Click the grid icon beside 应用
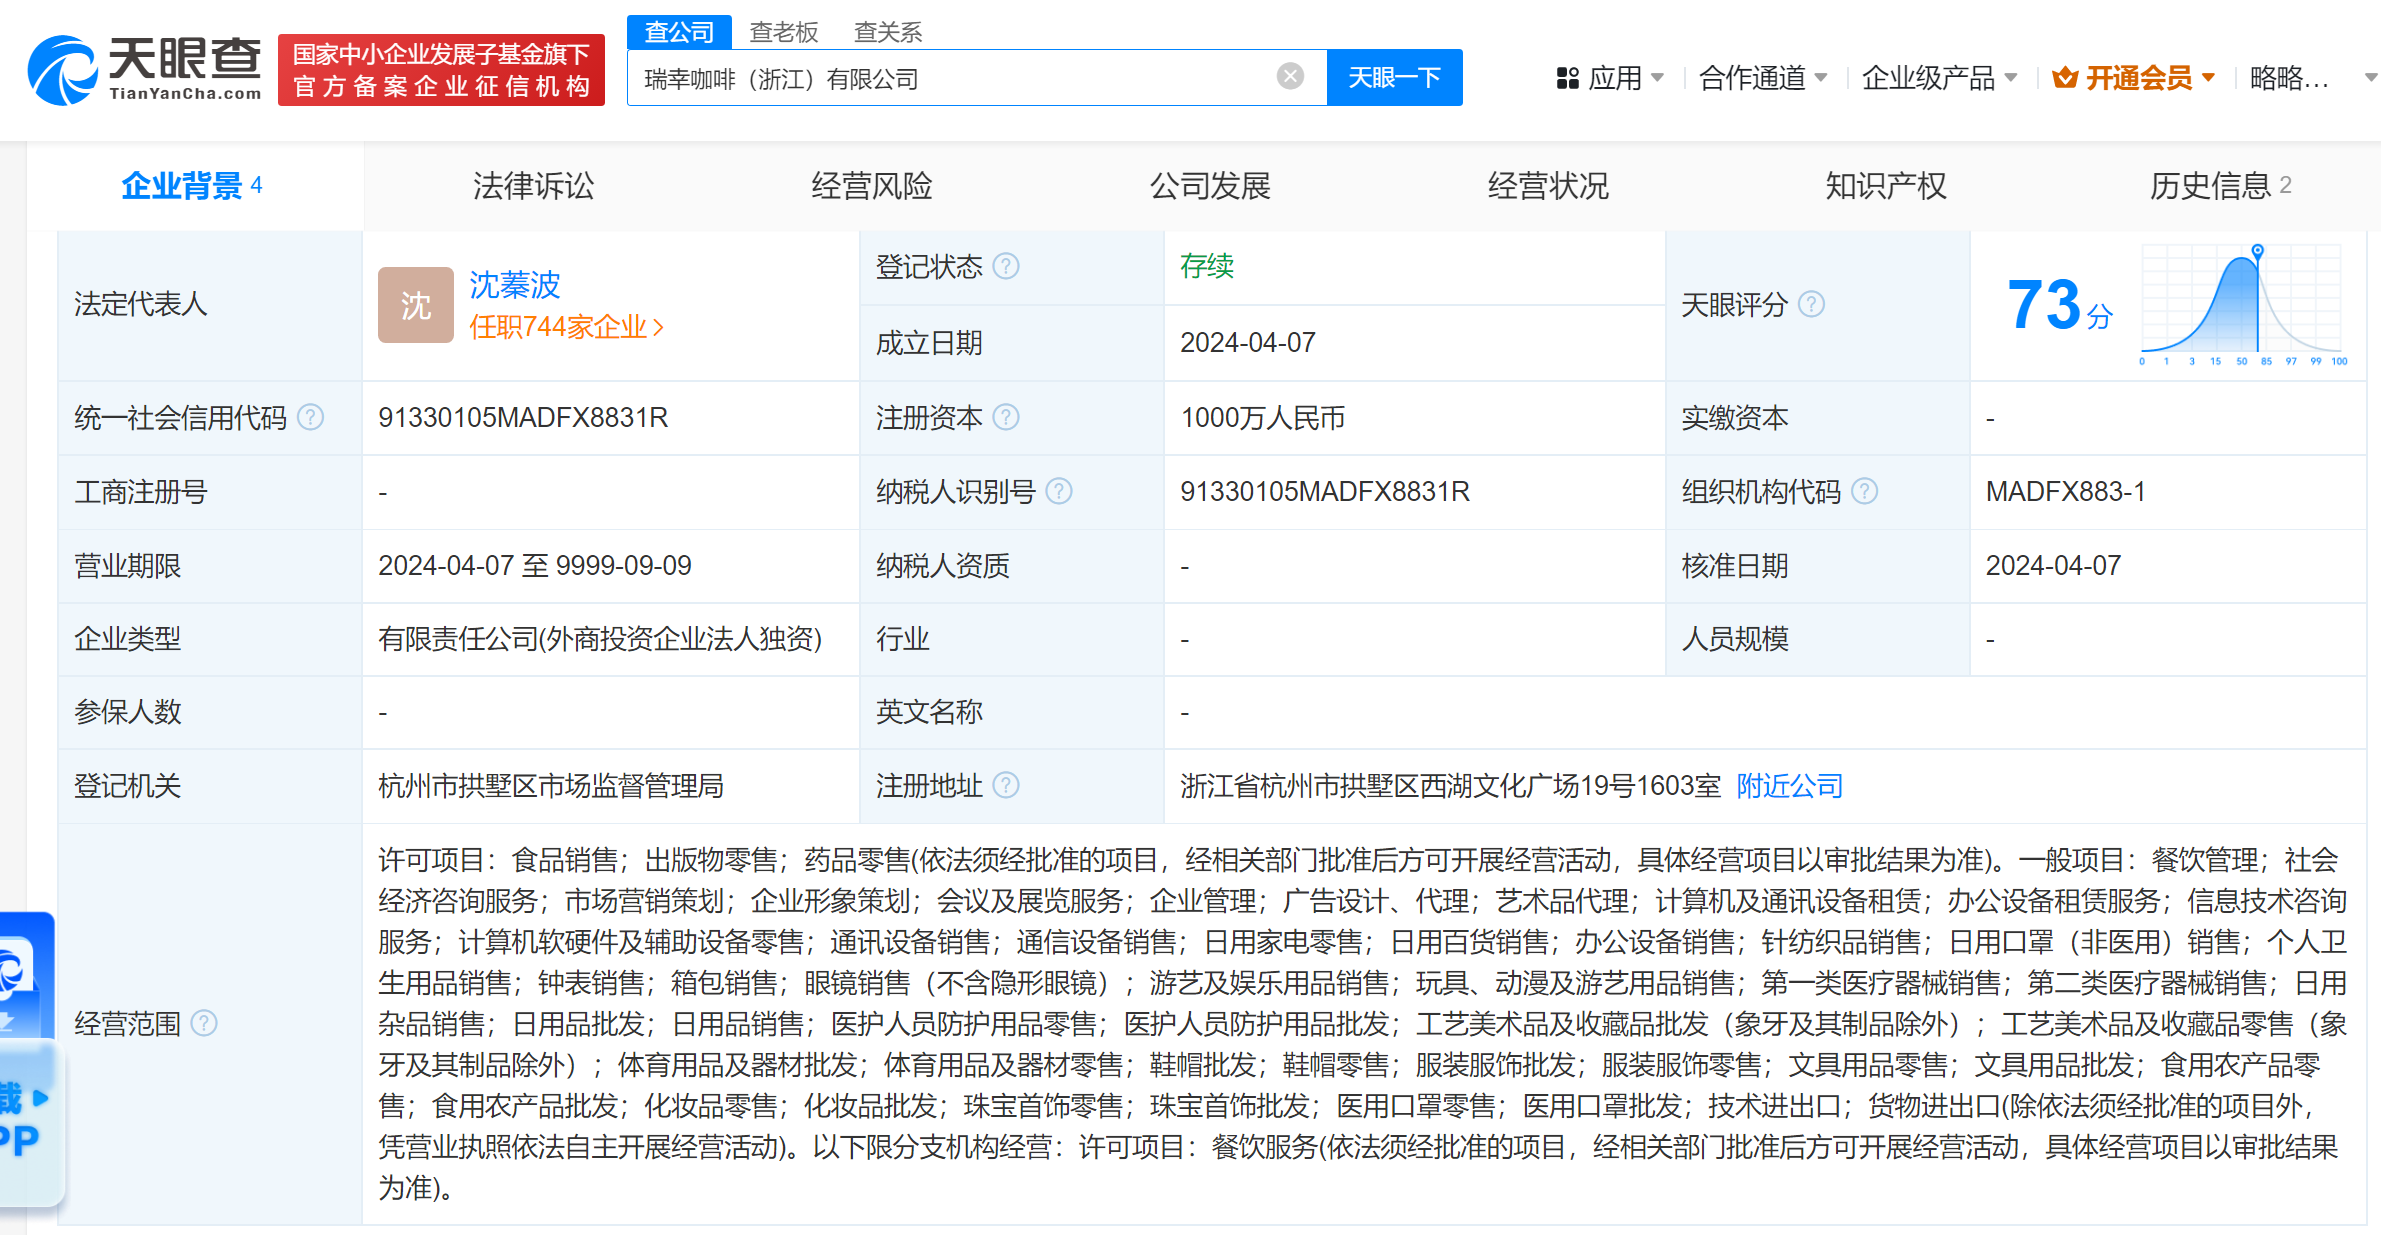This screenshot has width=2381, height=1235. point(1566,78)
